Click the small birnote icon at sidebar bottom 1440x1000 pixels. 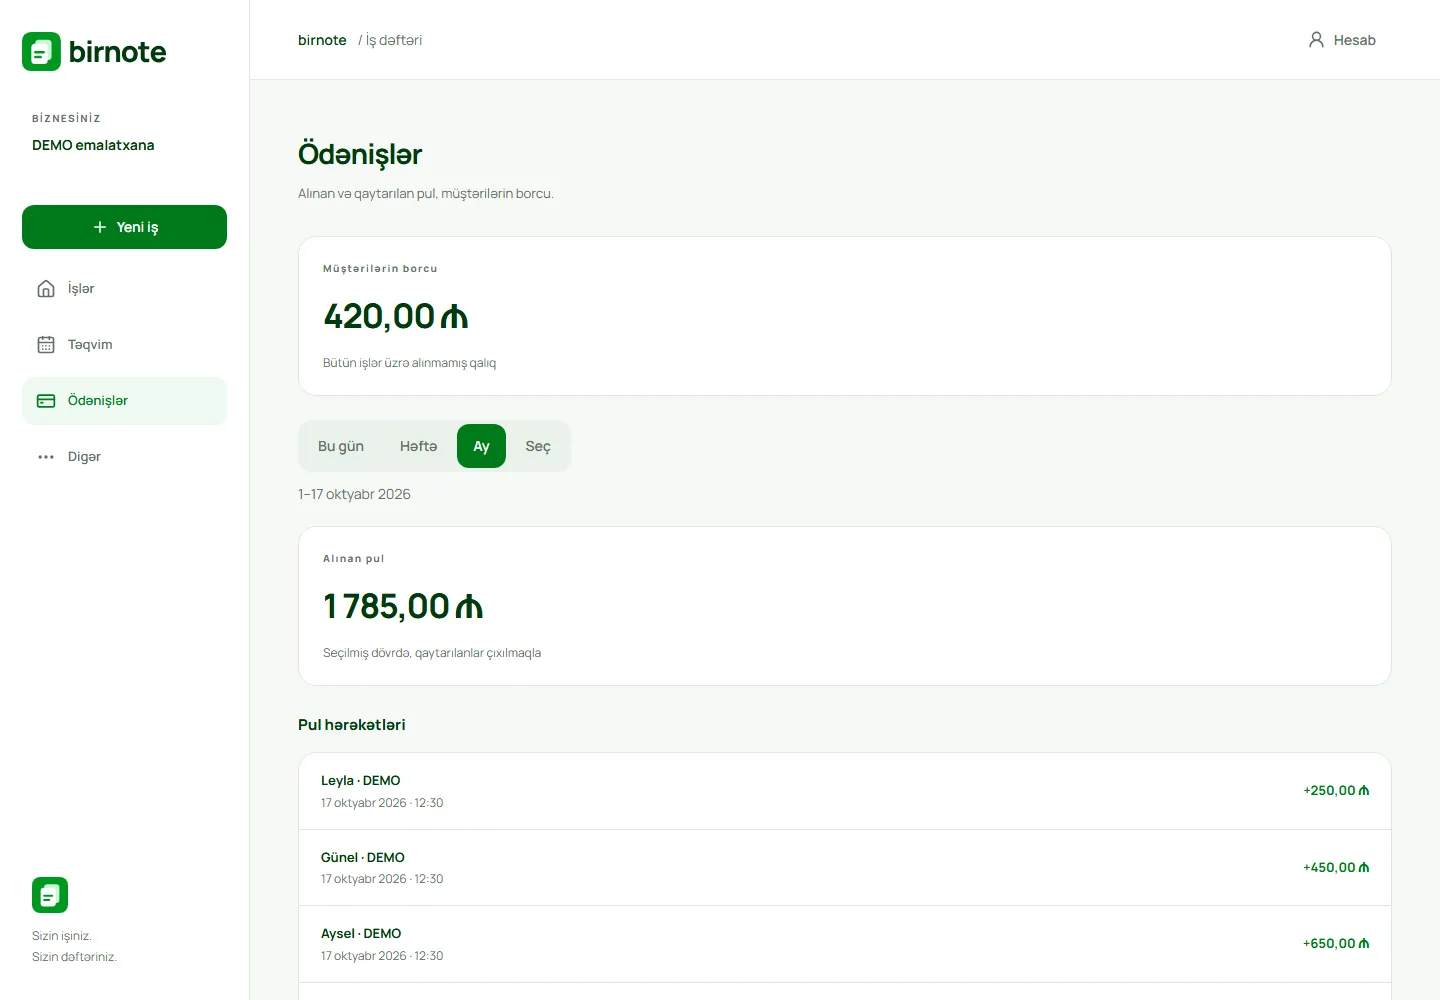coord(50,895)
